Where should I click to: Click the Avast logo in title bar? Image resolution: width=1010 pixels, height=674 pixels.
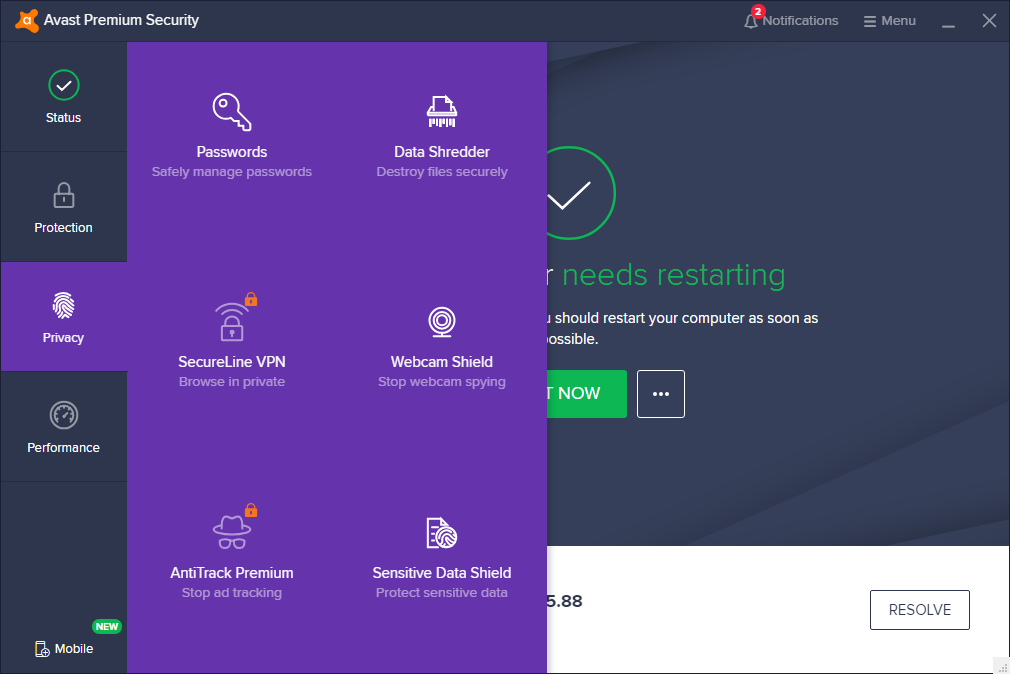click(x=26, y=21)
